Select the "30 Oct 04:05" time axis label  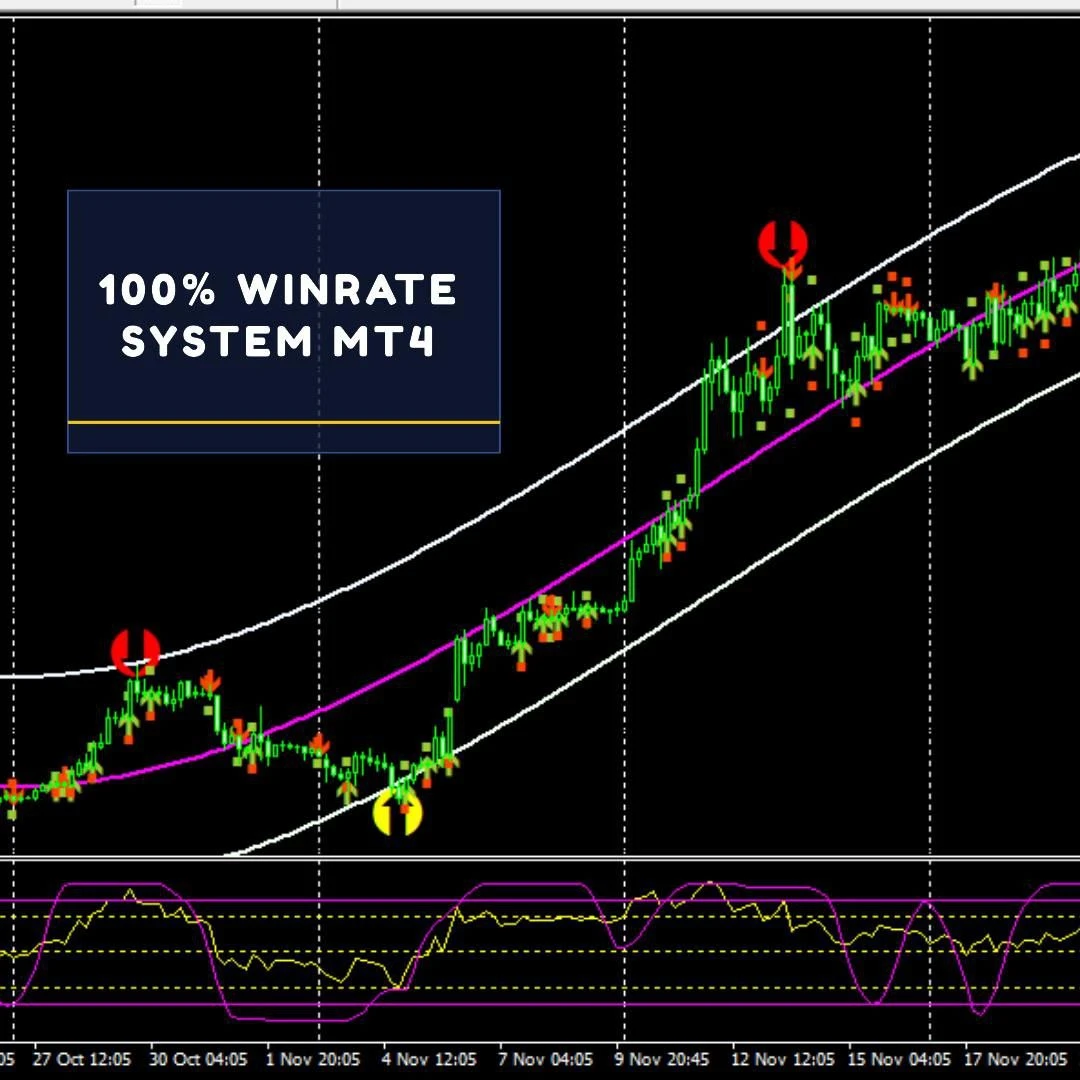click(199, 1058)
